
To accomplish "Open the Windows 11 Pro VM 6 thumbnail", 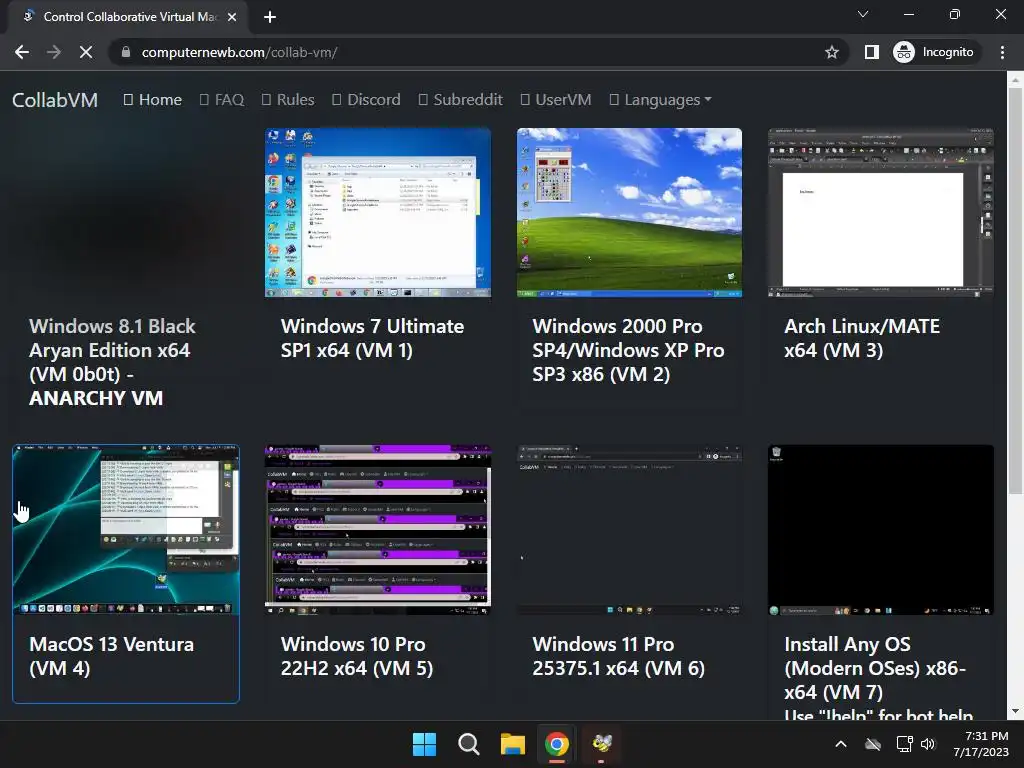I will point(630,530).
